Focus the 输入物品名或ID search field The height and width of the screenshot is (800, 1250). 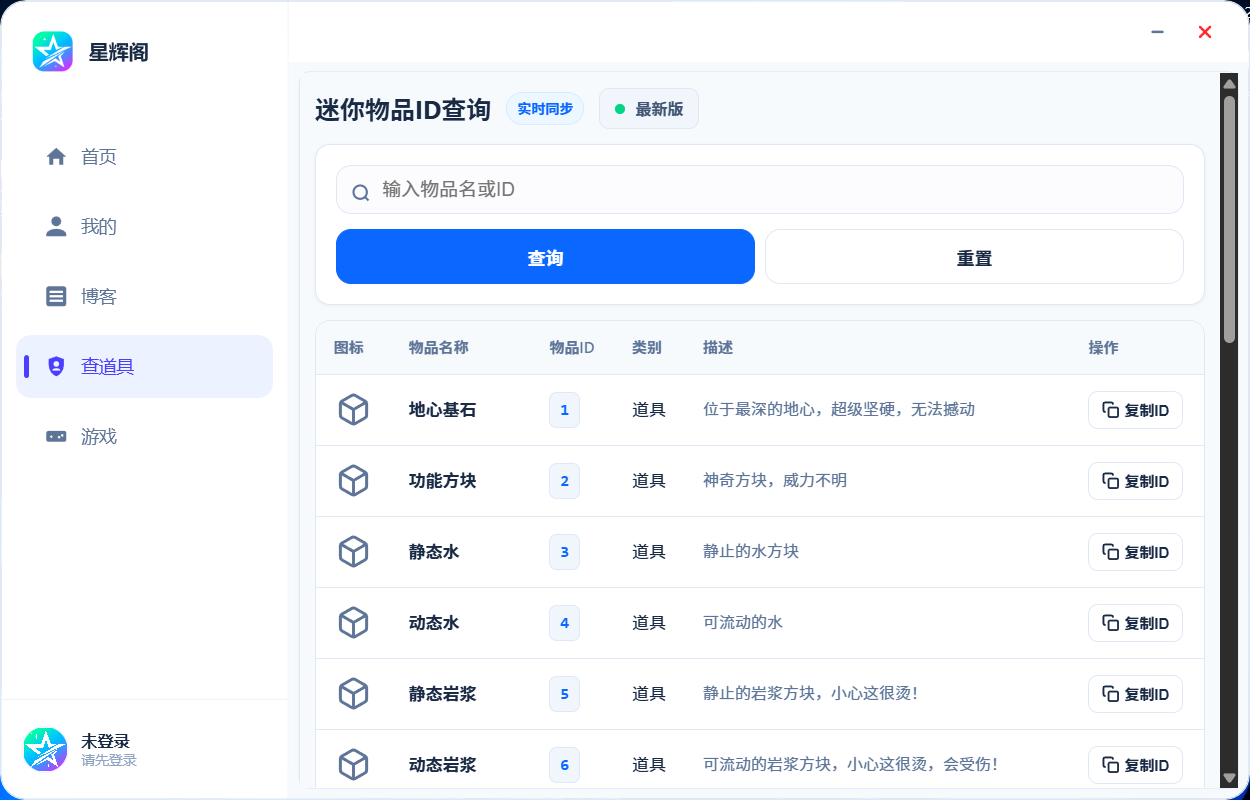(760, 189)
